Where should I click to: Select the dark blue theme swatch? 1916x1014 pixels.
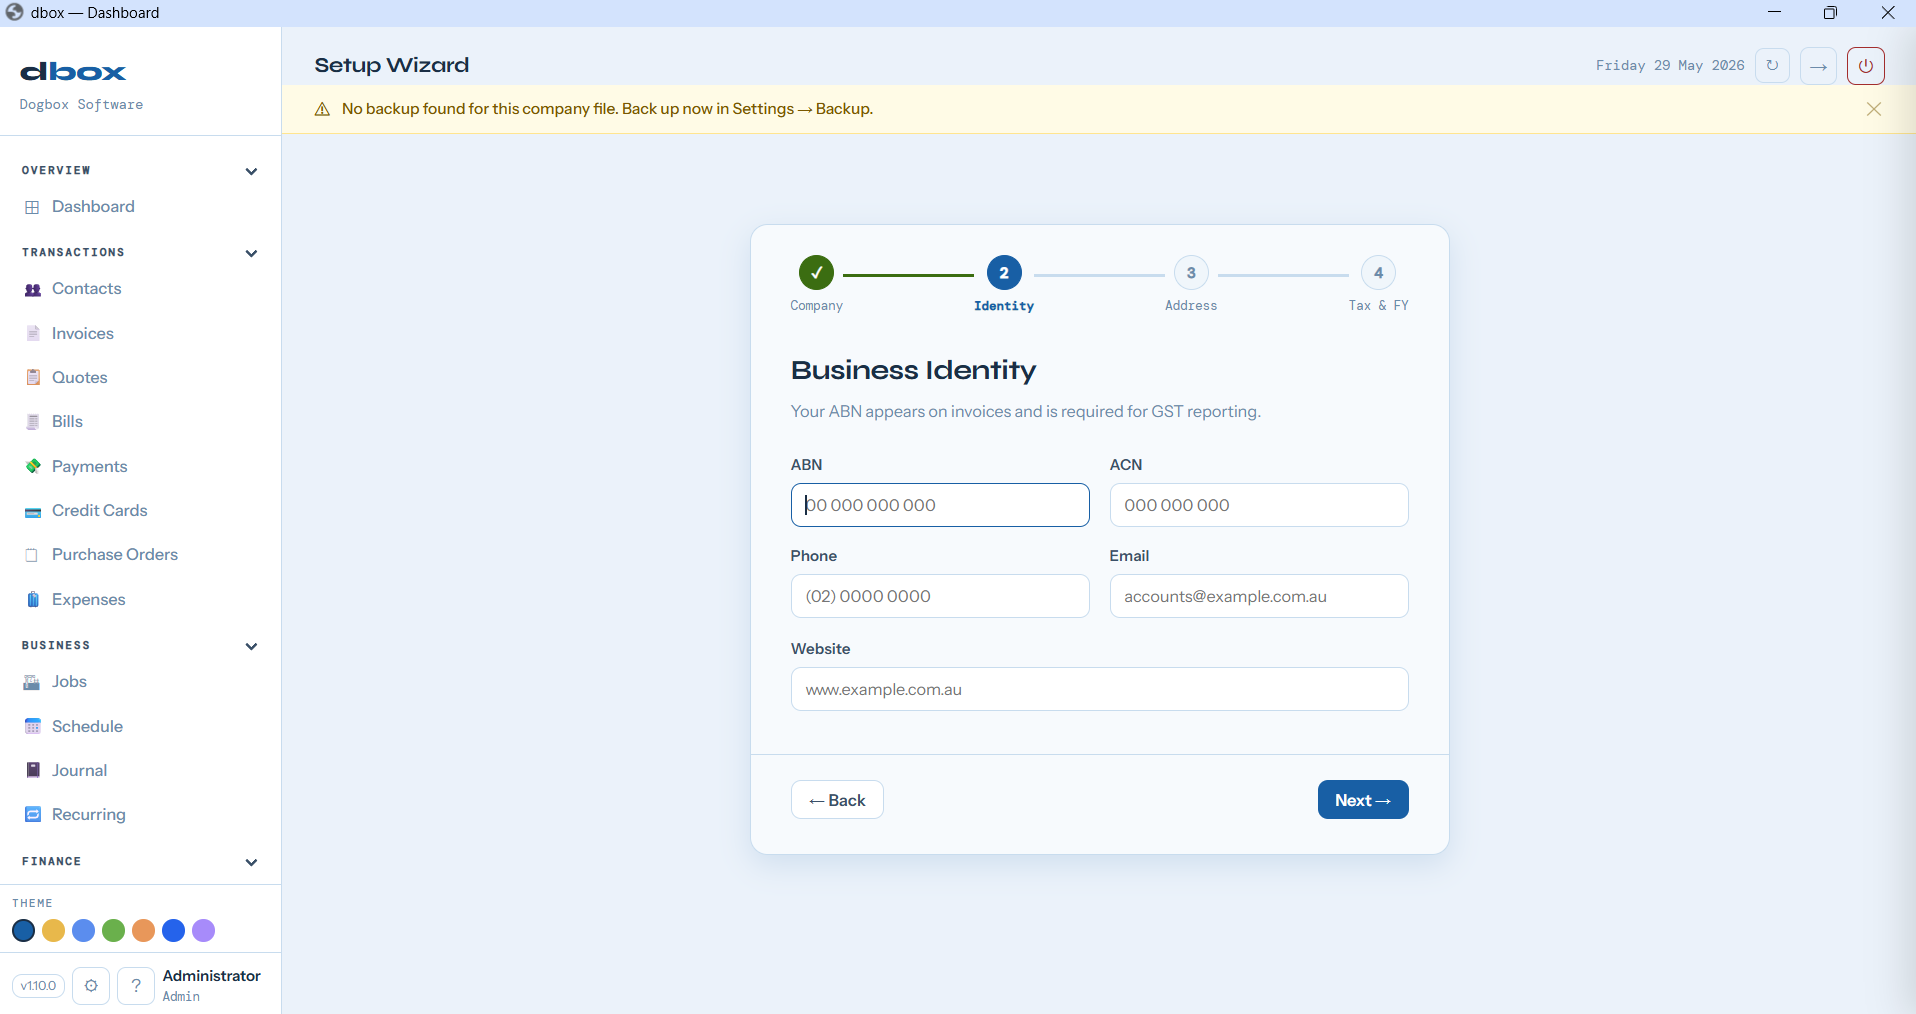click(24, 931)
